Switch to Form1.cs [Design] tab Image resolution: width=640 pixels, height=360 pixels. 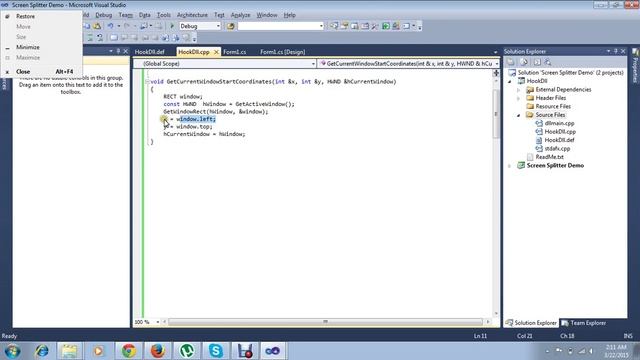[282, 52]
